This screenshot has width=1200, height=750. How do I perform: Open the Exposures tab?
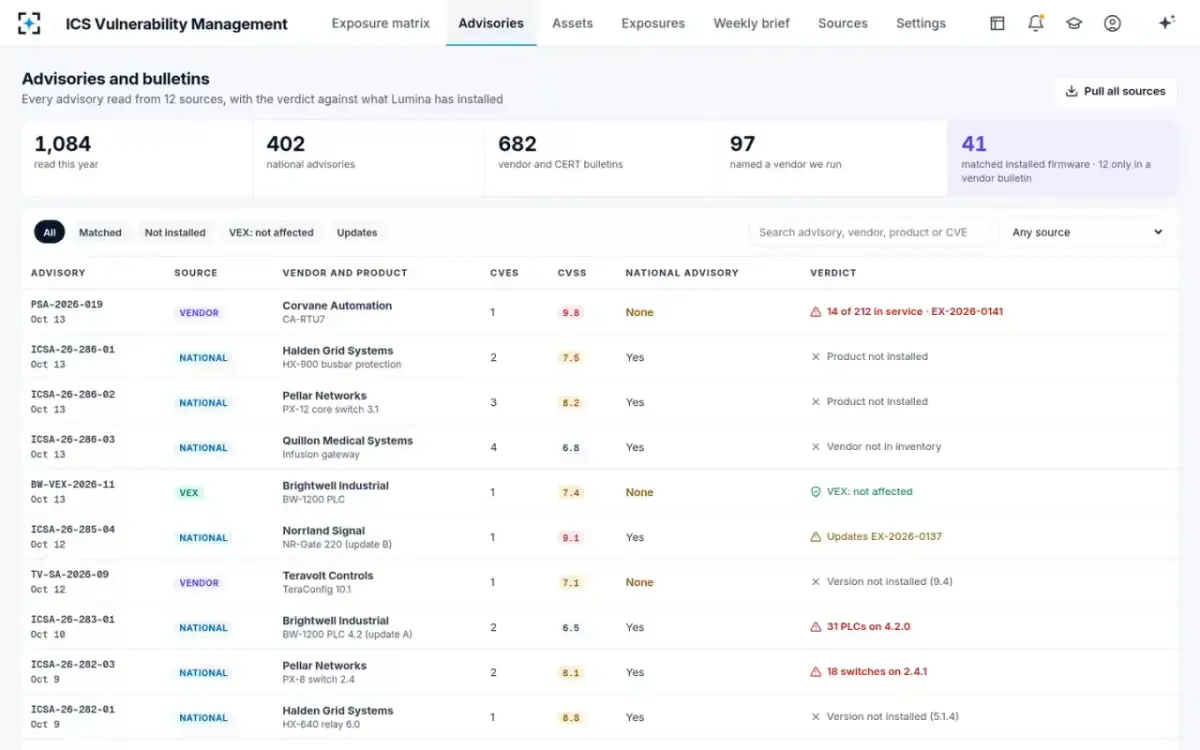tap(653, 23)
